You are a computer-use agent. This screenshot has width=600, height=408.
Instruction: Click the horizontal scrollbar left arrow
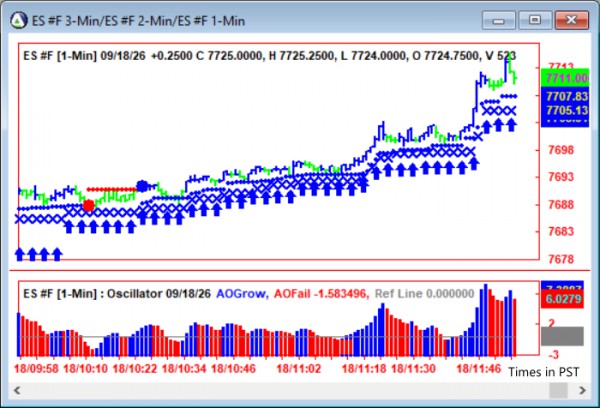[x=17, y=390]
